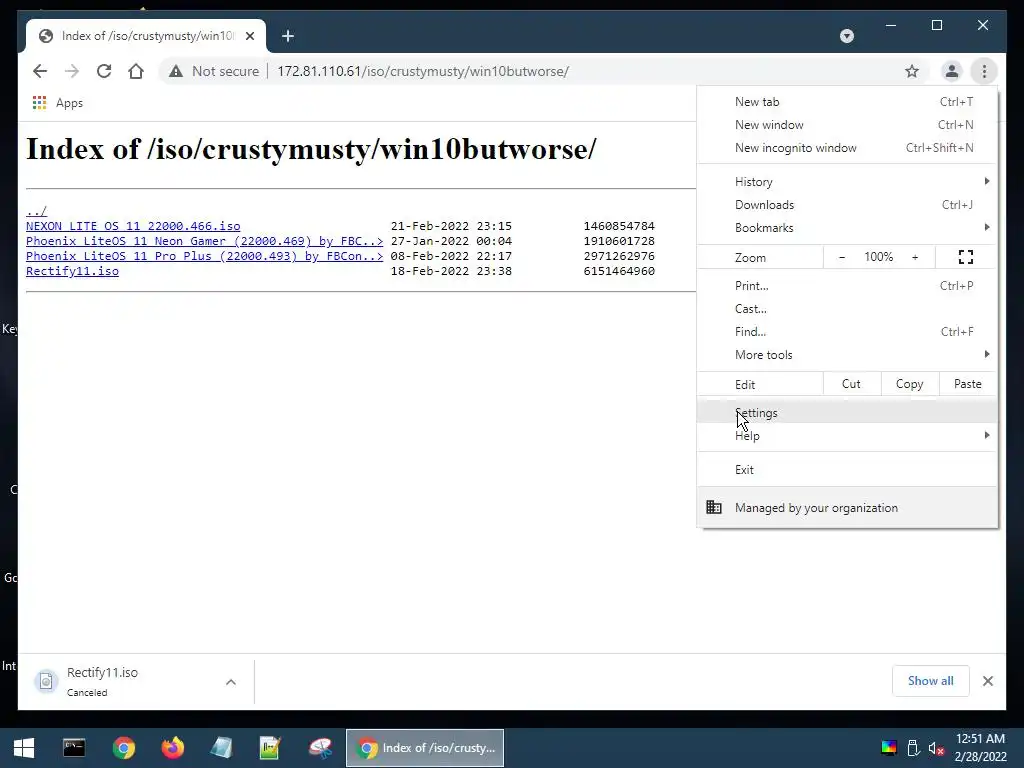Open the Windows Start menu
The height and width of the screenshot is (768, 1024).
tap(24, 748)
